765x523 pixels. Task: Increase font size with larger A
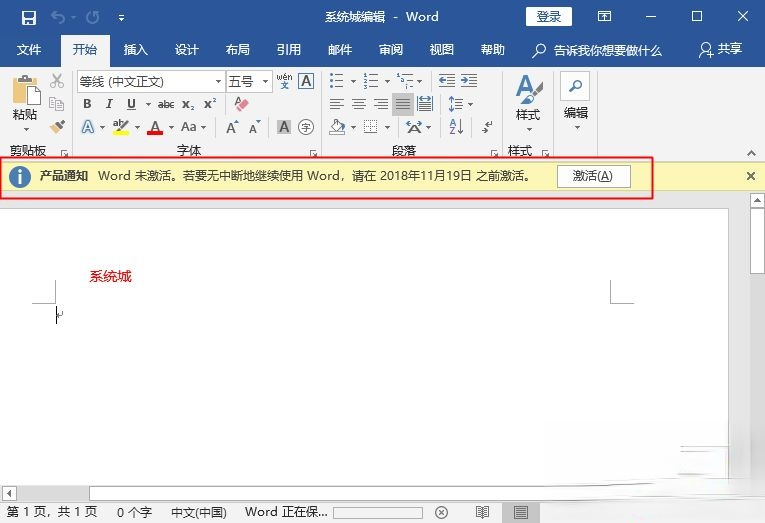point(232,128)
